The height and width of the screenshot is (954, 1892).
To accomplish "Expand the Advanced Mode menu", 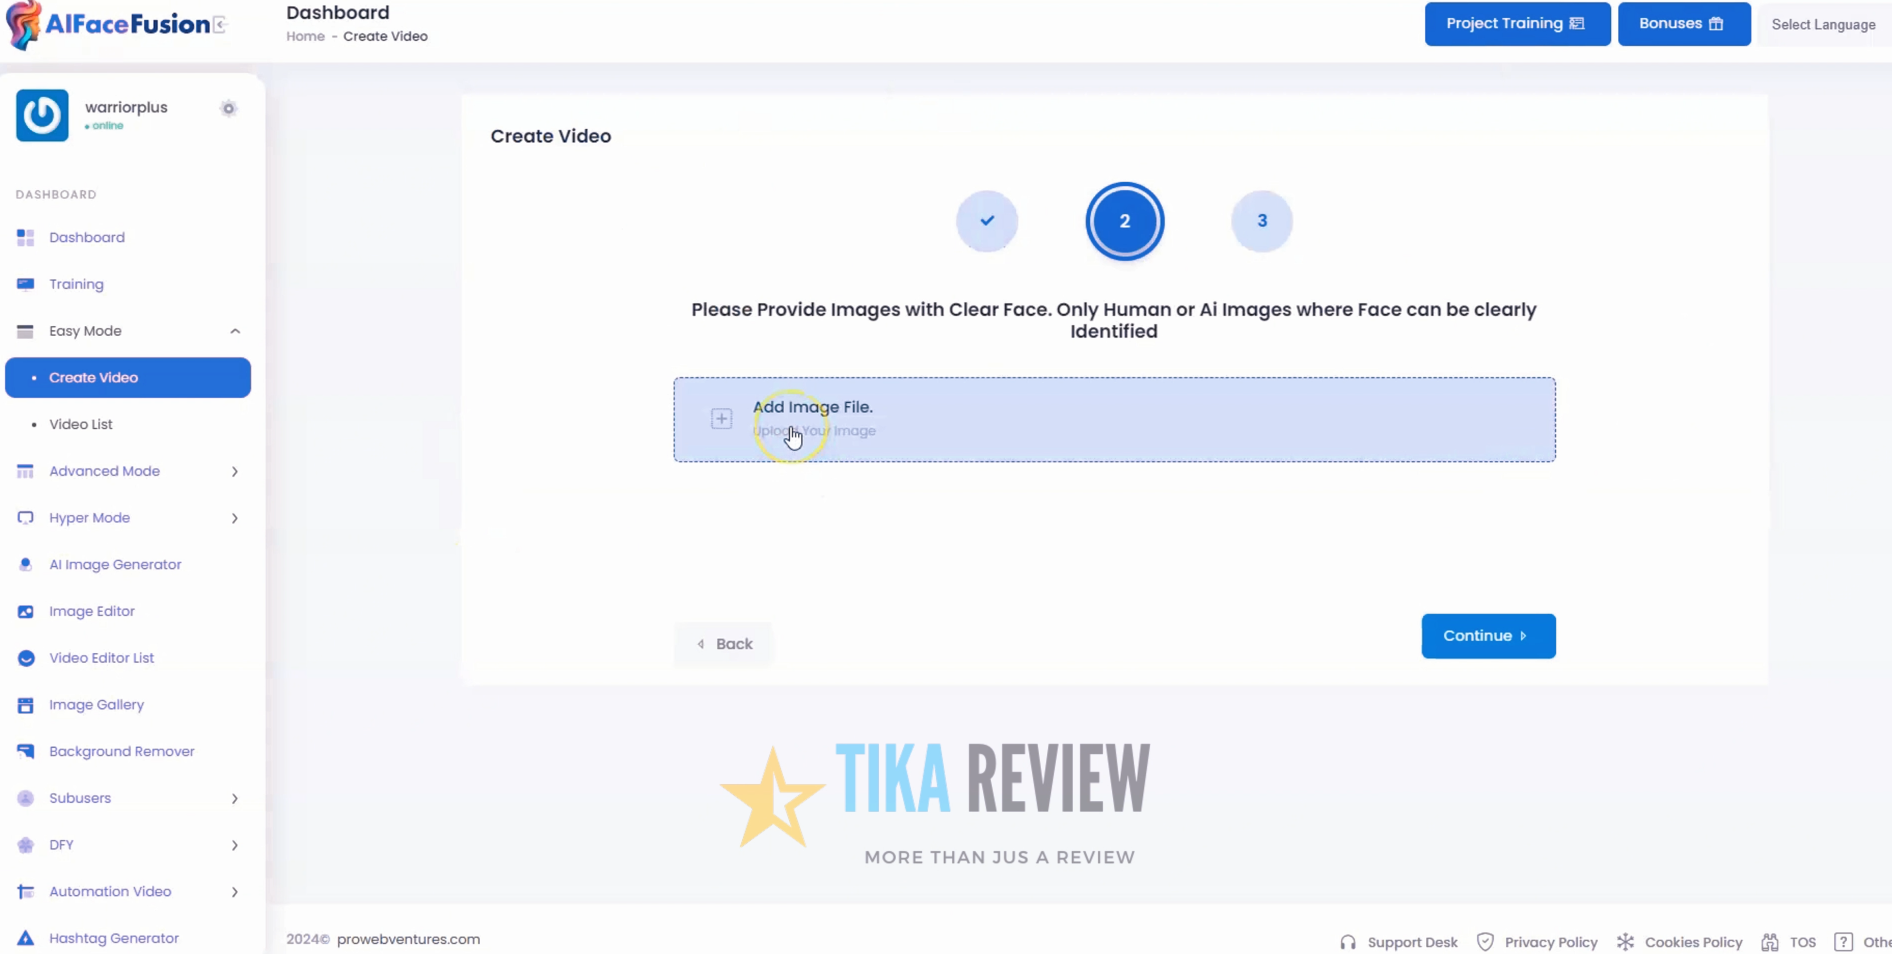I will pos(234,471).
